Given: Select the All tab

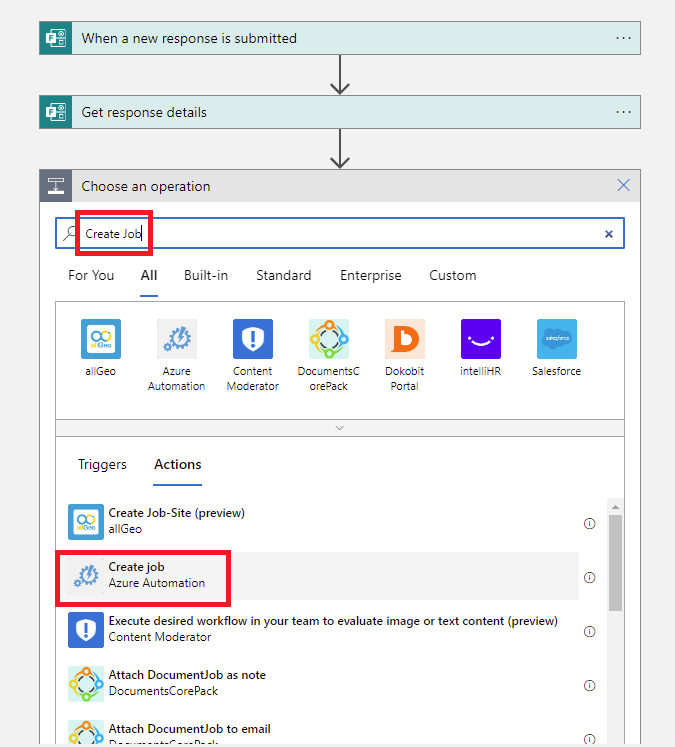Looking at the screenshot, I should [149, 275].
